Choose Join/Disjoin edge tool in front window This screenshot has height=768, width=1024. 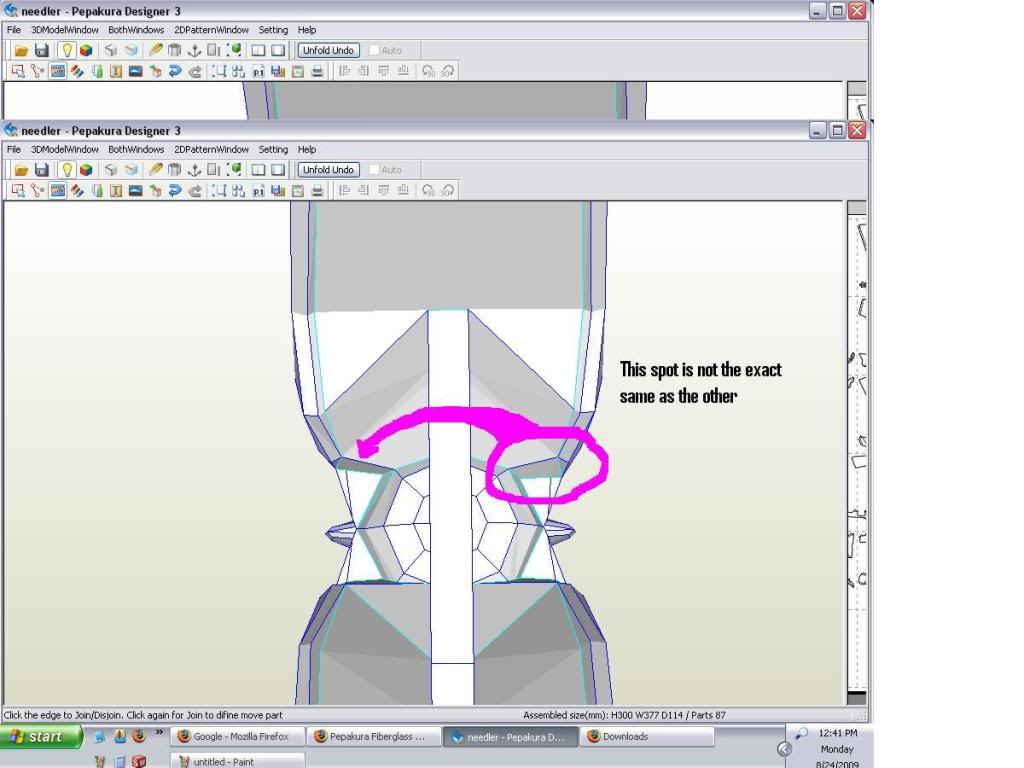[x=38, y=191]
